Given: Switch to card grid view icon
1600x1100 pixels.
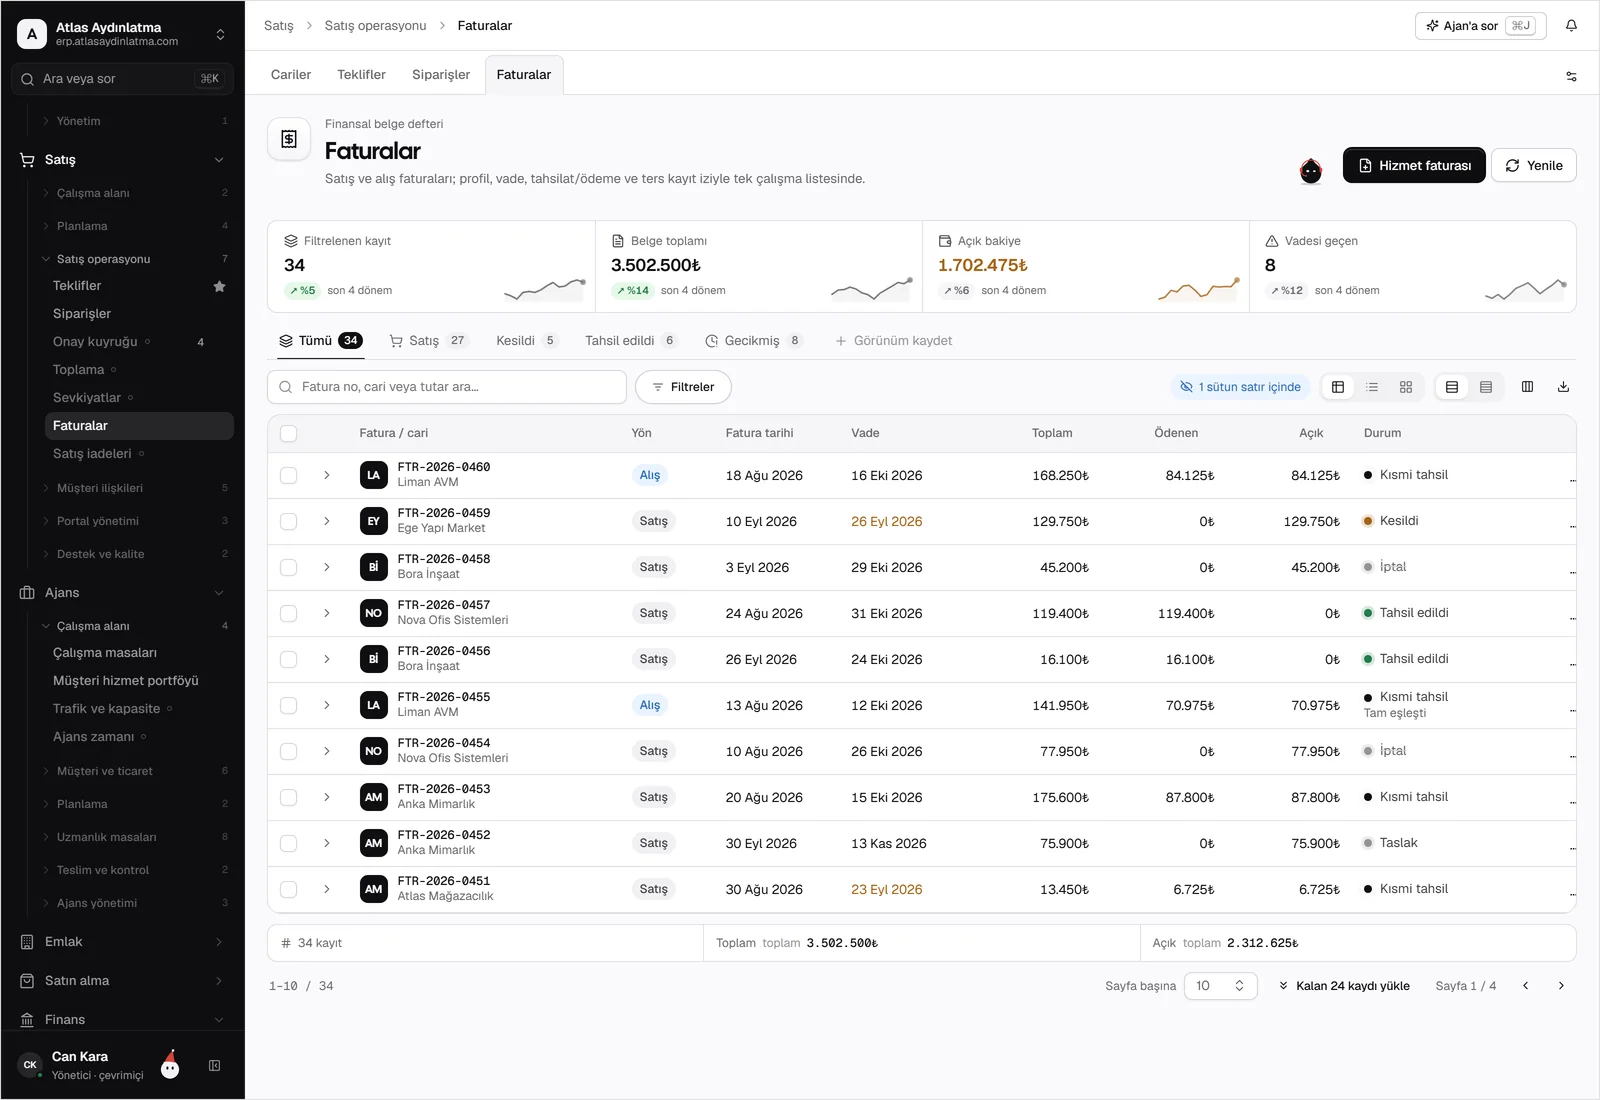Looking at the screenshot, I should (x=1406, y=387).
